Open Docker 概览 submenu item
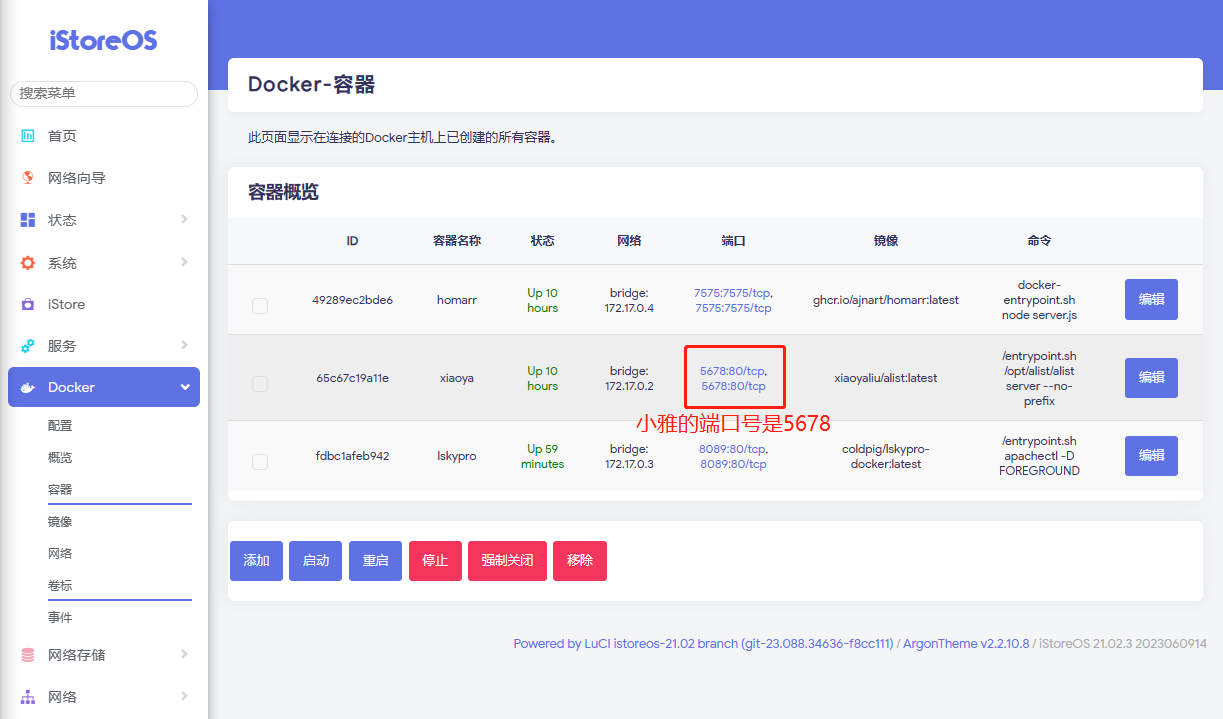This screenshot has height=719, width=1223. click(x=60, y=458)
